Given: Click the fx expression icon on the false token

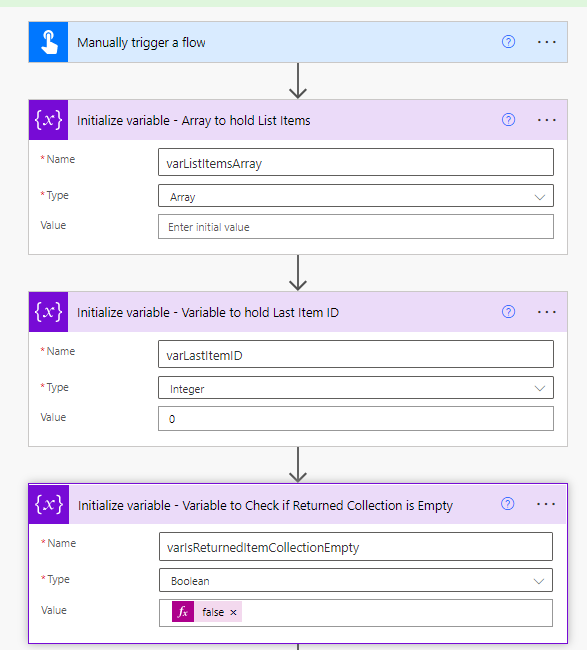Looking at the screenshot, I should click(183, 612).
